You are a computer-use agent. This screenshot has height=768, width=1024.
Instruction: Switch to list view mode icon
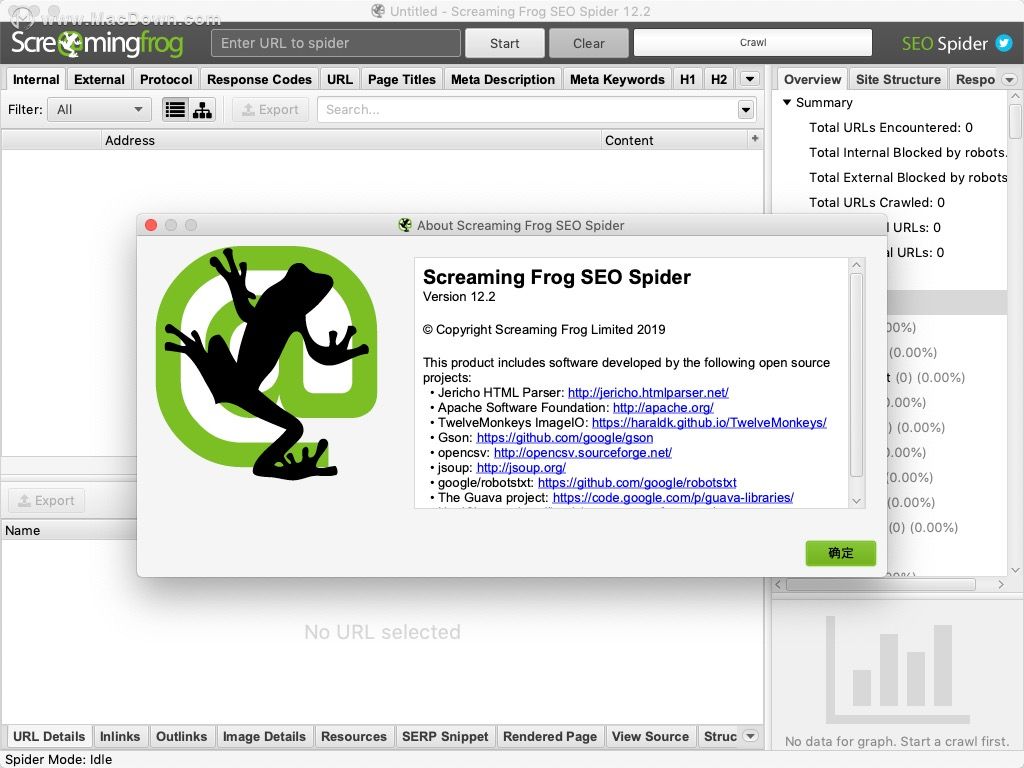(175, 110)
